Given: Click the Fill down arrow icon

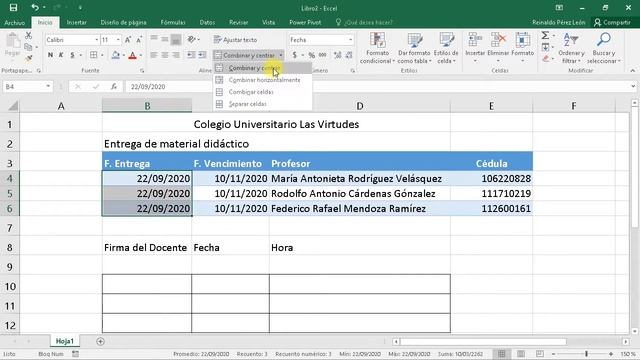Looking at the screenshot, I should click(x=546, y=47).
